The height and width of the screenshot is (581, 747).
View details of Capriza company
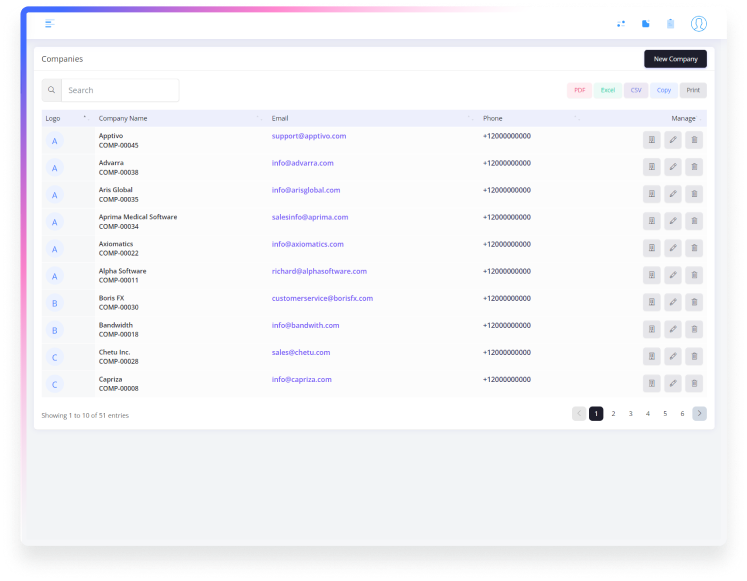(x=651, y=383)
